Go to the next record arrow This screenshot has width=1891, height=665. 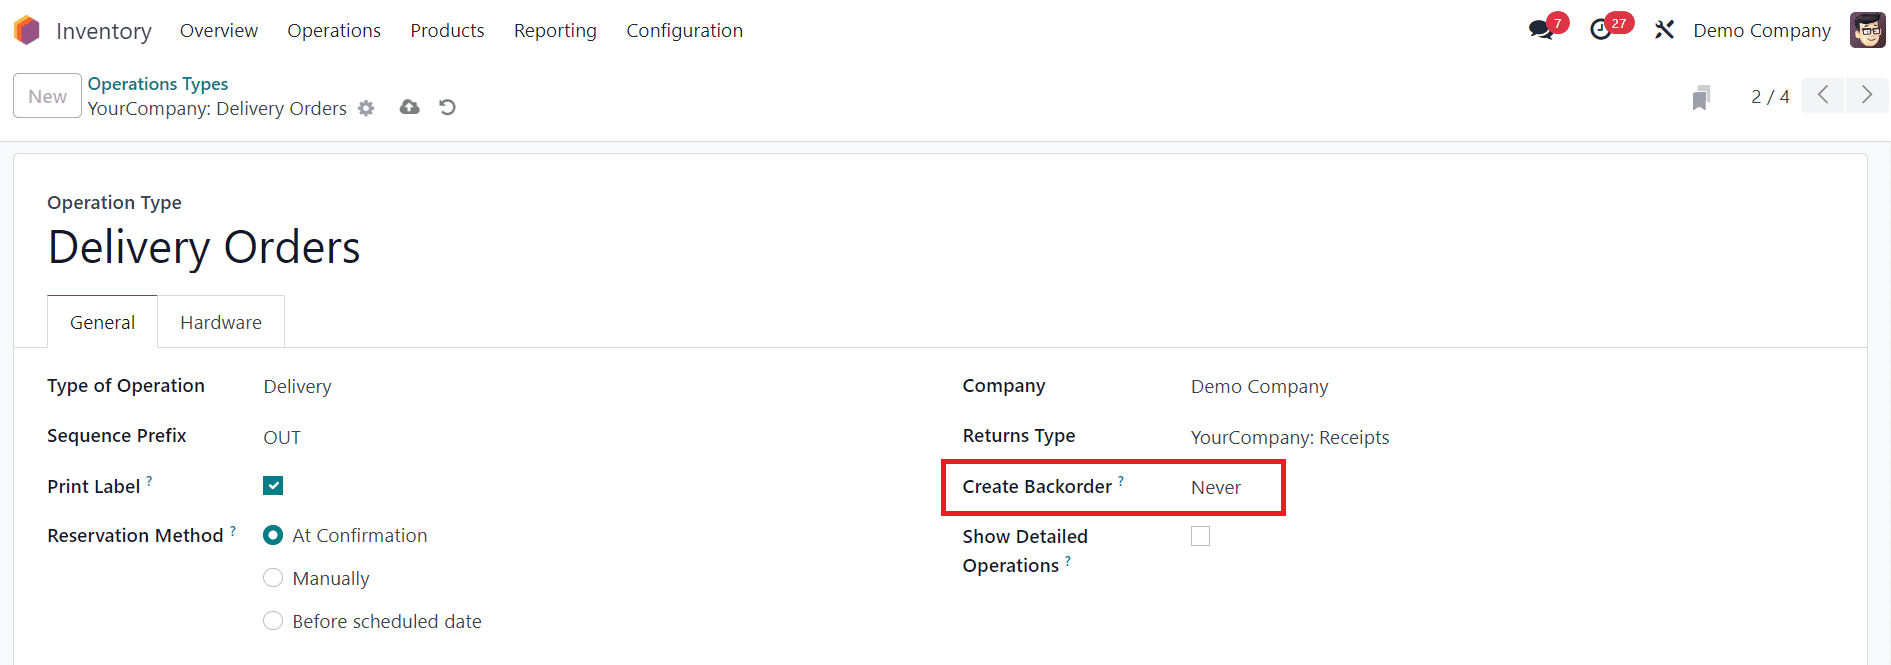[1866, 95]
